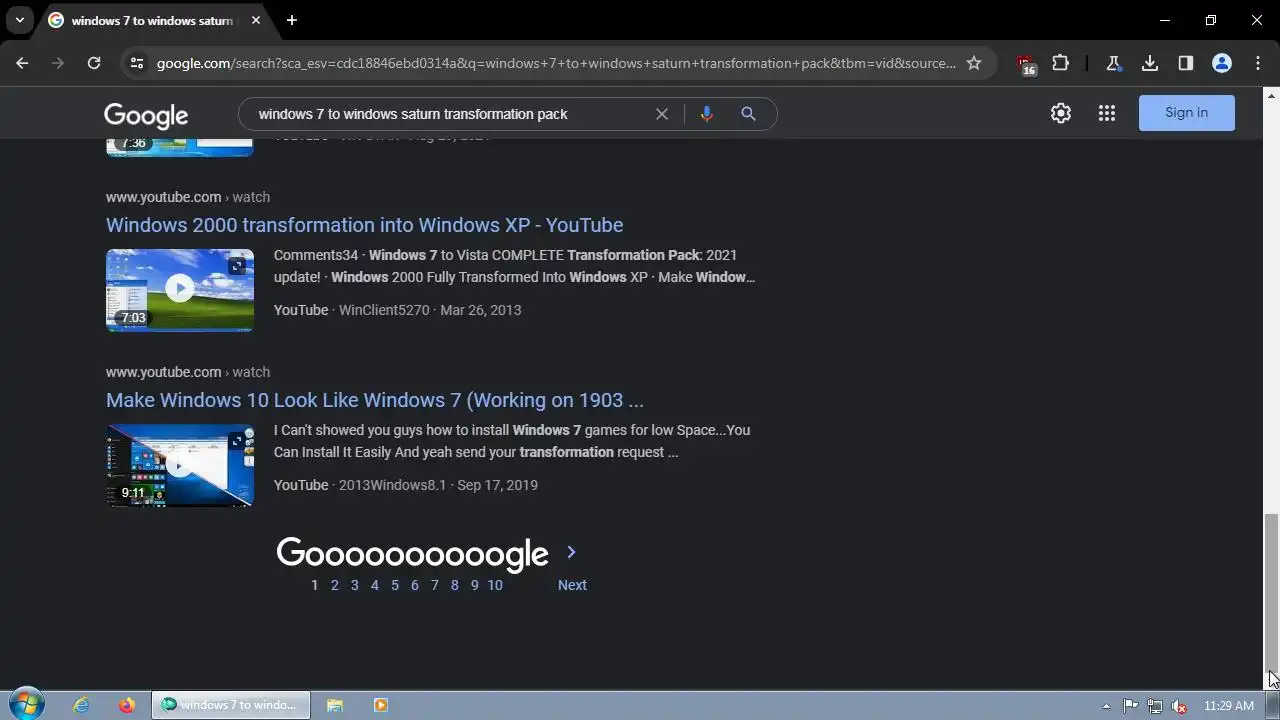Open the Google apps grid
The height and width of the screenshot is (720, 1280).
[1106, 113]
